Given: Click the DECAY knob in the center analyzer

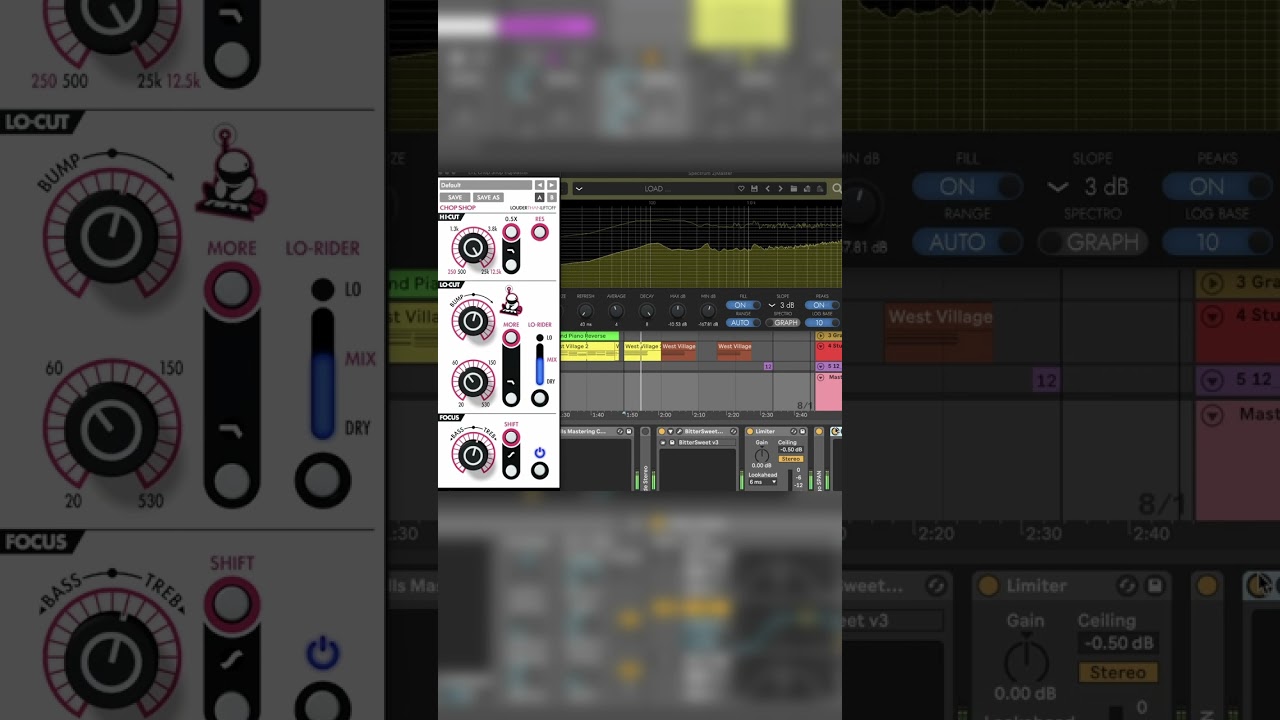Looking at the screenshot, I should tap(647, 311).
